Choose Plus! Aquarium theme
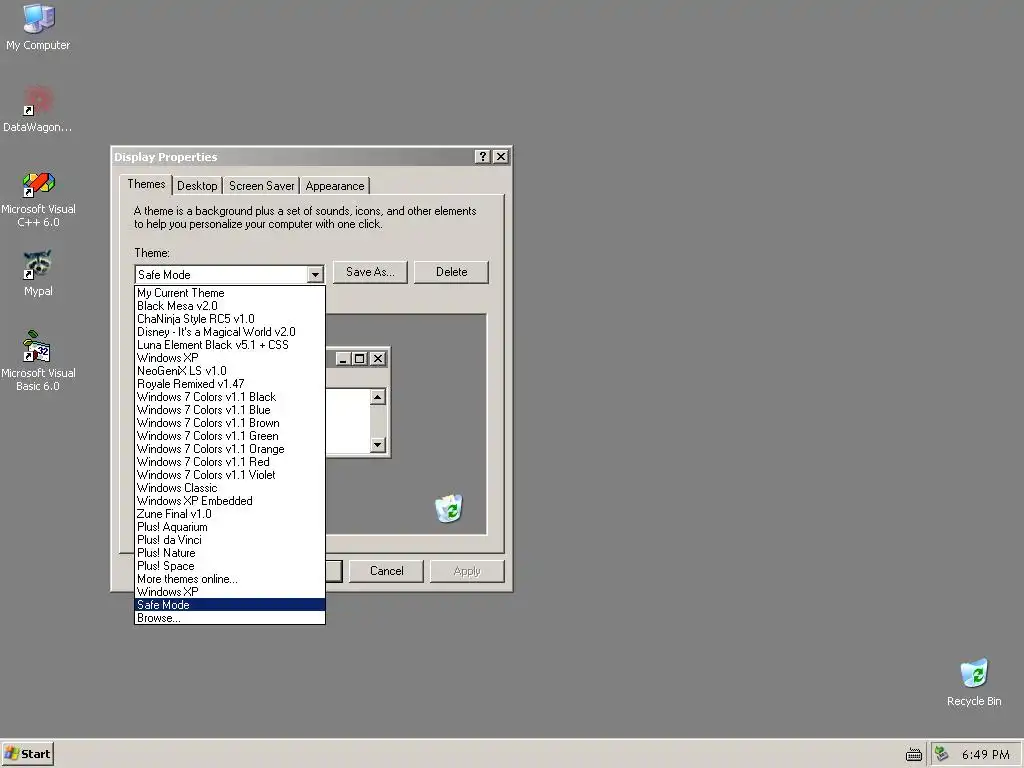The height and width of the screenshot is (768, 1024). click(230, 527)
